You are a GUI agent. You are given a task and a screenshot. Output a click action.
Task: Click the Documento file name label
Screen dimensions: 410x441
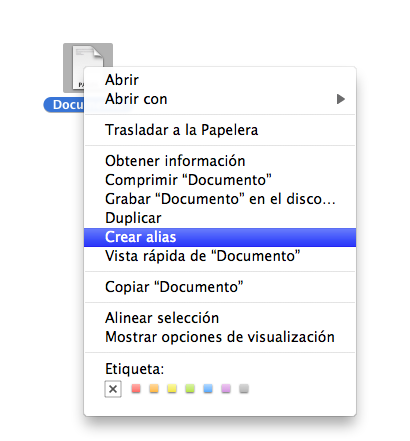(64, 105)
